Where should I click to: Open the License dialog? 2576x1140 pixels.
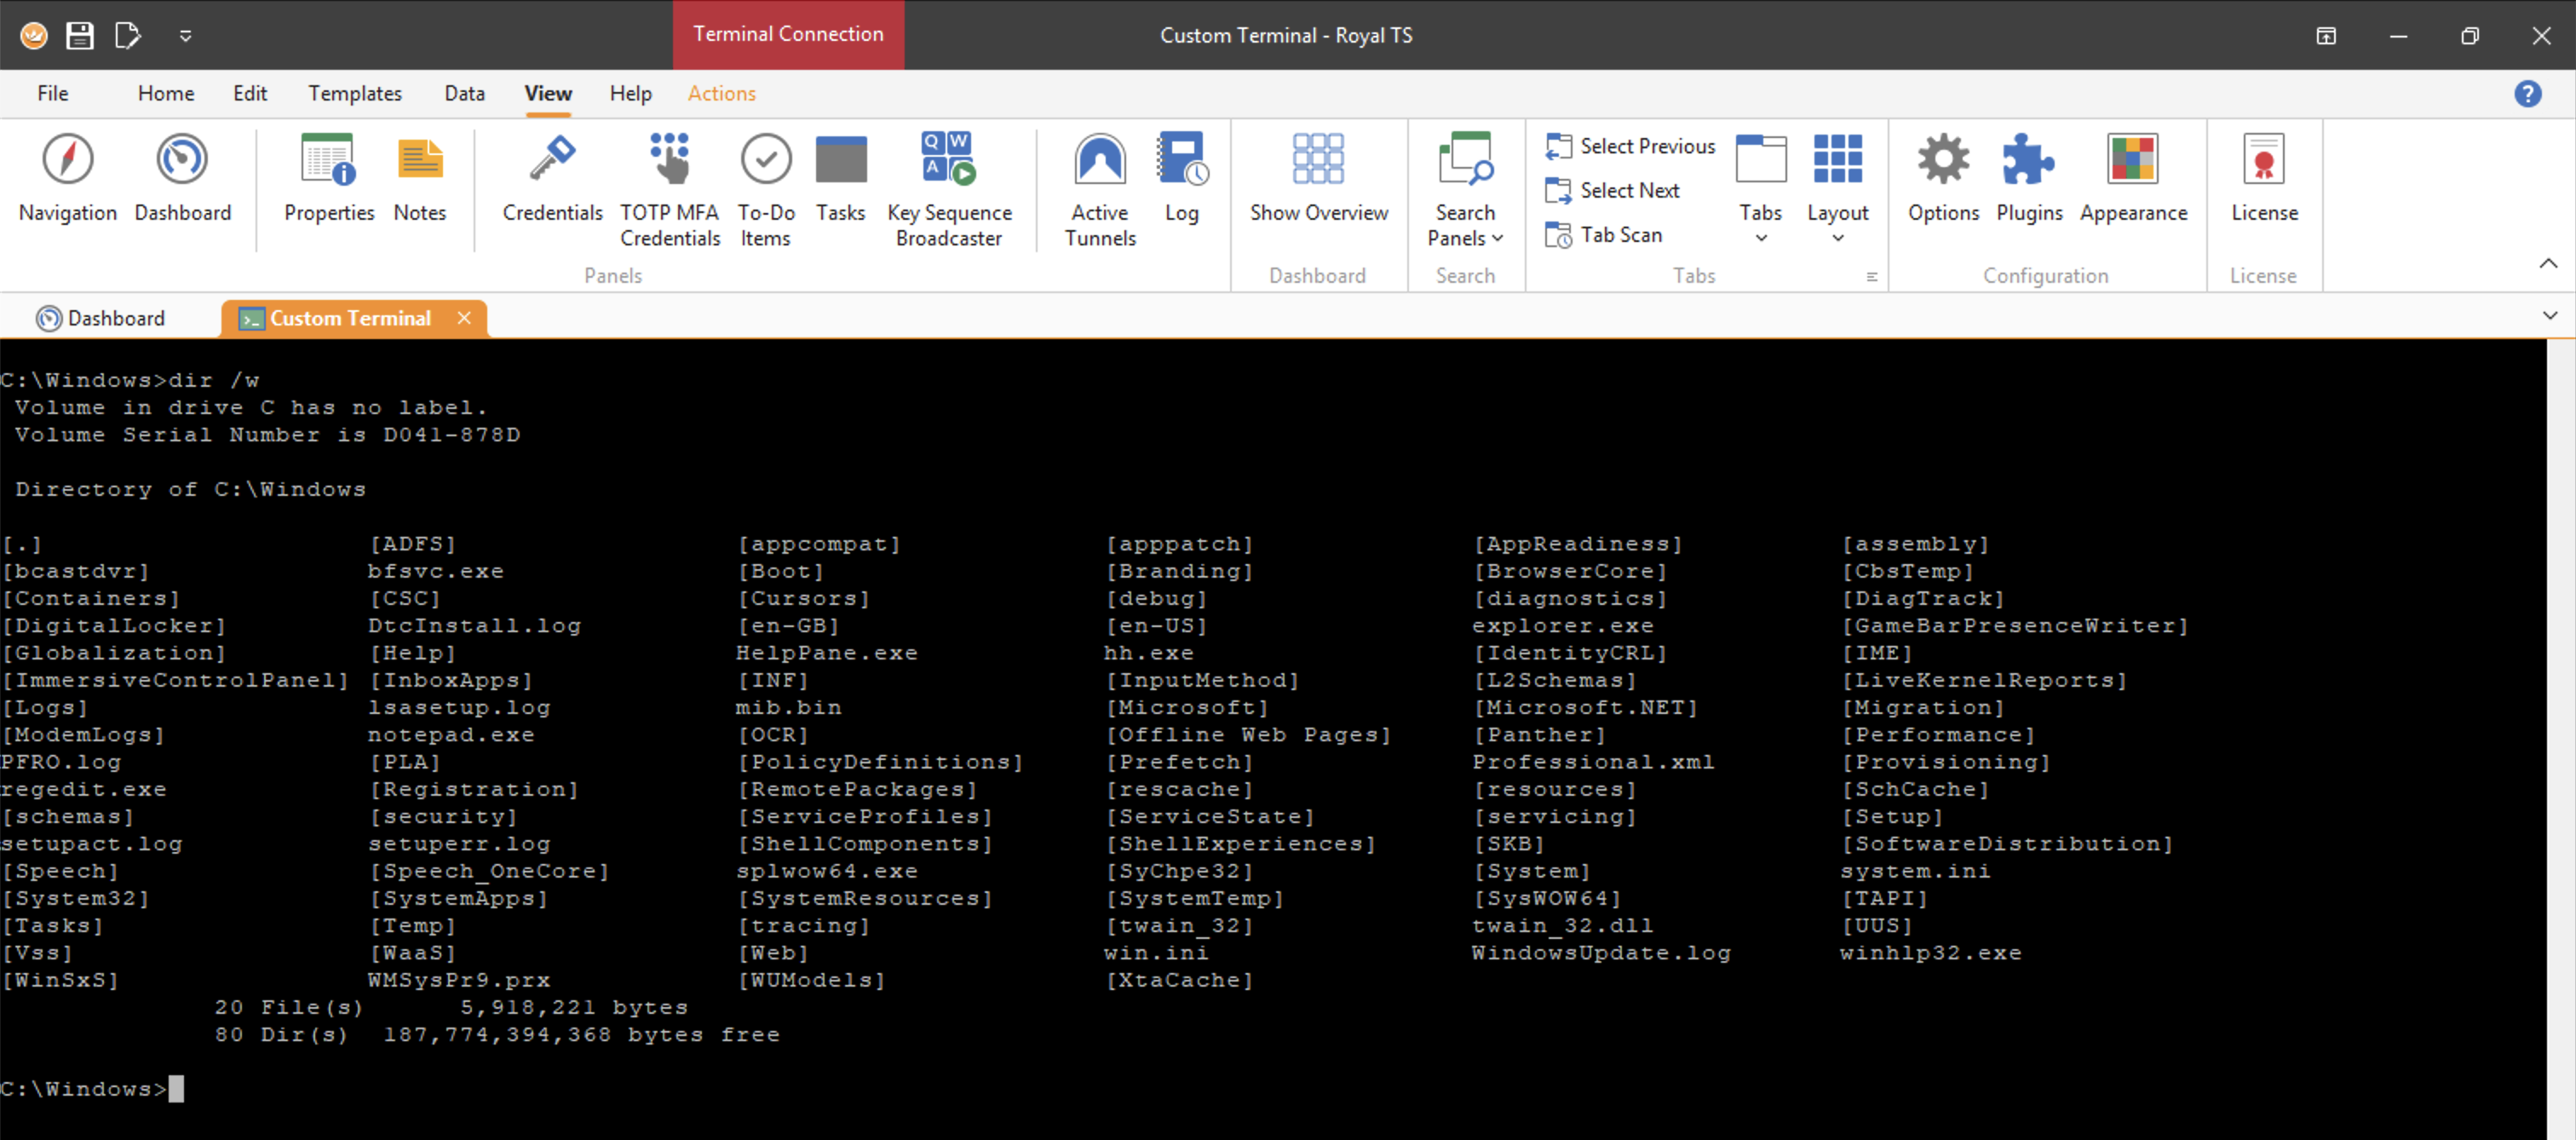tap(2264, 179)
